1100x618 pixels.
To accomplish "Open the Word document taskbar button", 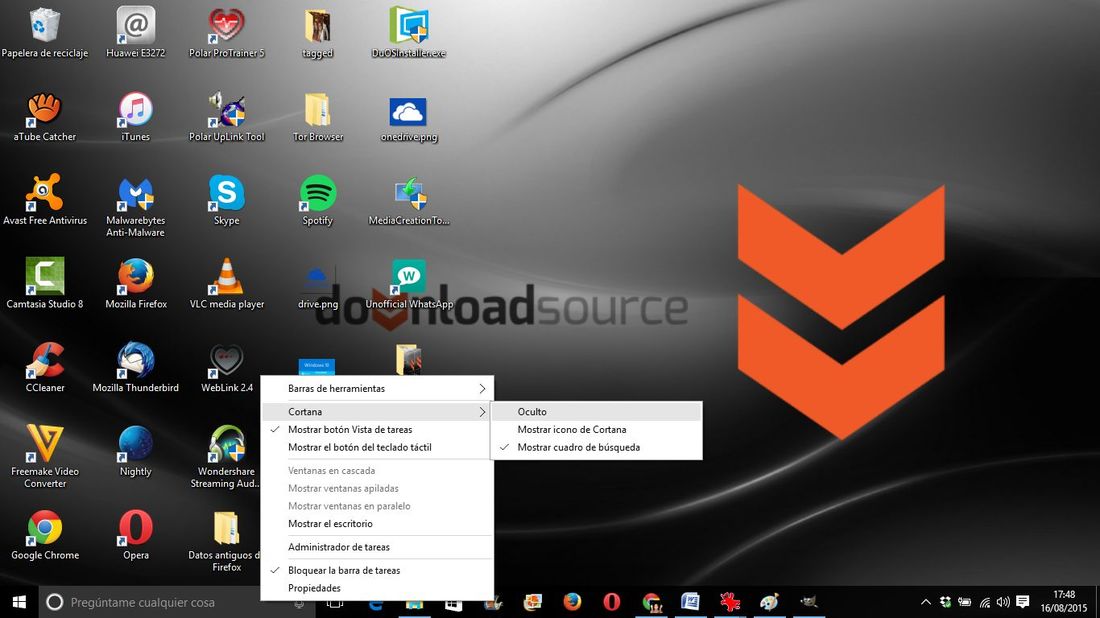I will [x=690, y=602].
